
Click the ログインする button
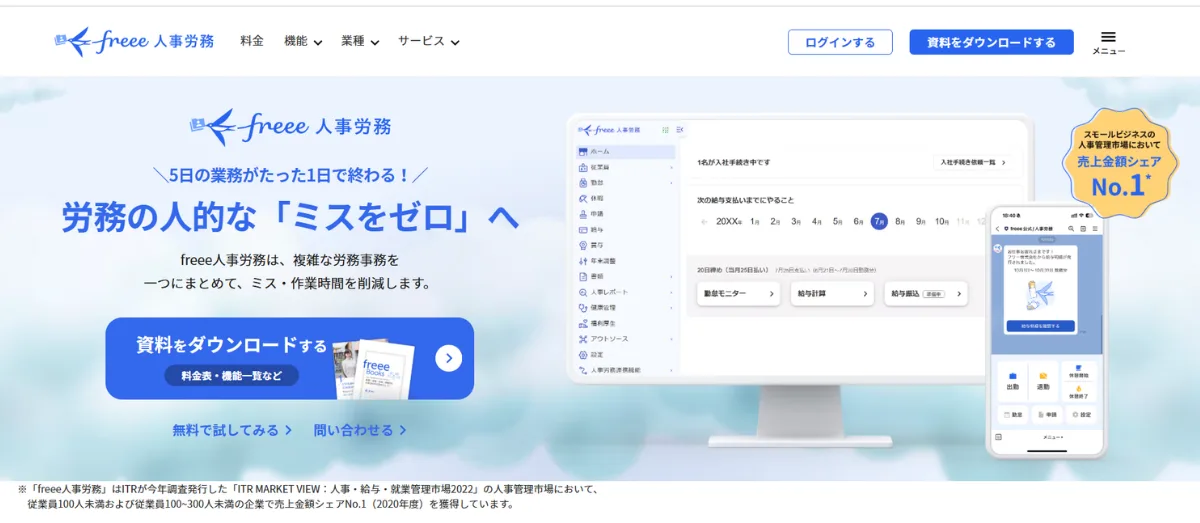840,42
